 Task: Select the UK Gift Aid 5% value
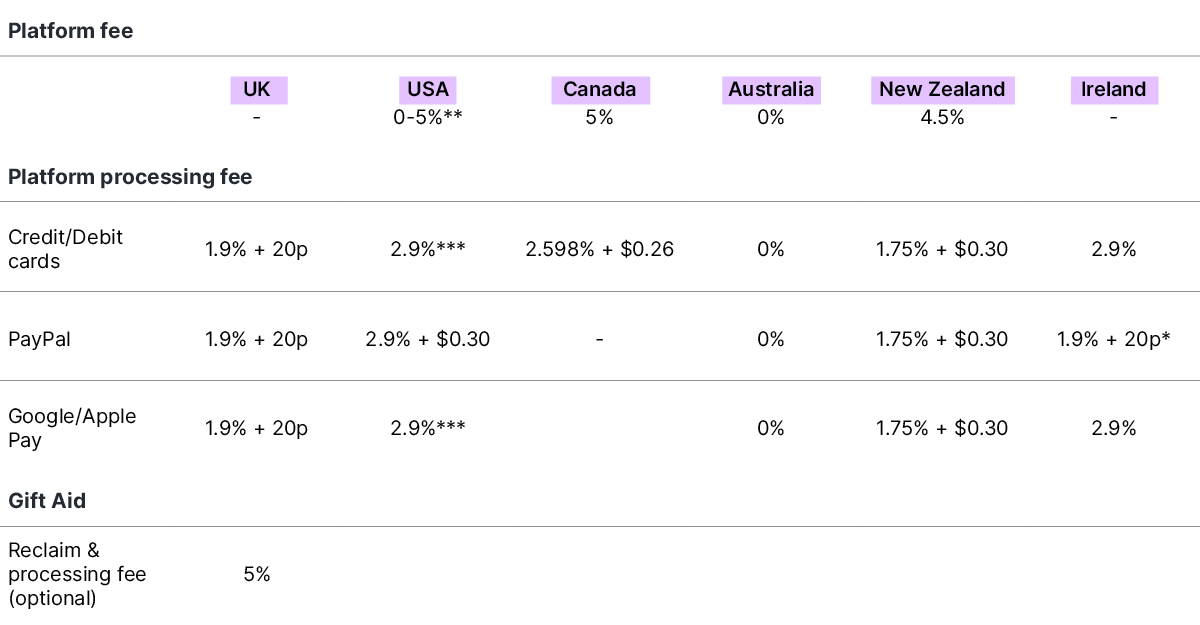tap(257, 574)
